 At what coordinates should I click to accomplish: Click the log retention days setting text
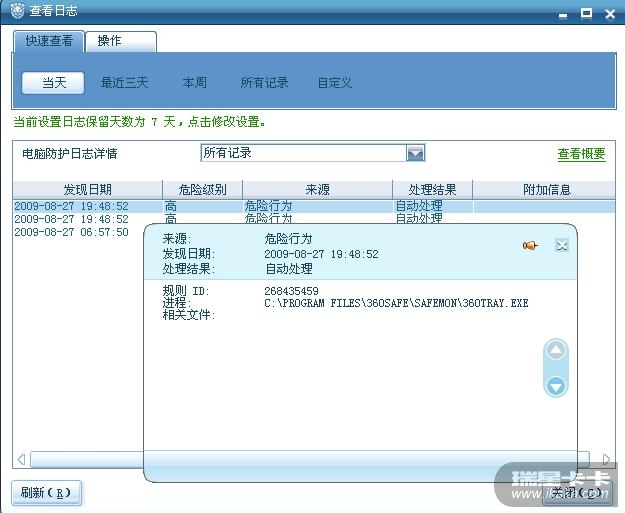(140, 122)
